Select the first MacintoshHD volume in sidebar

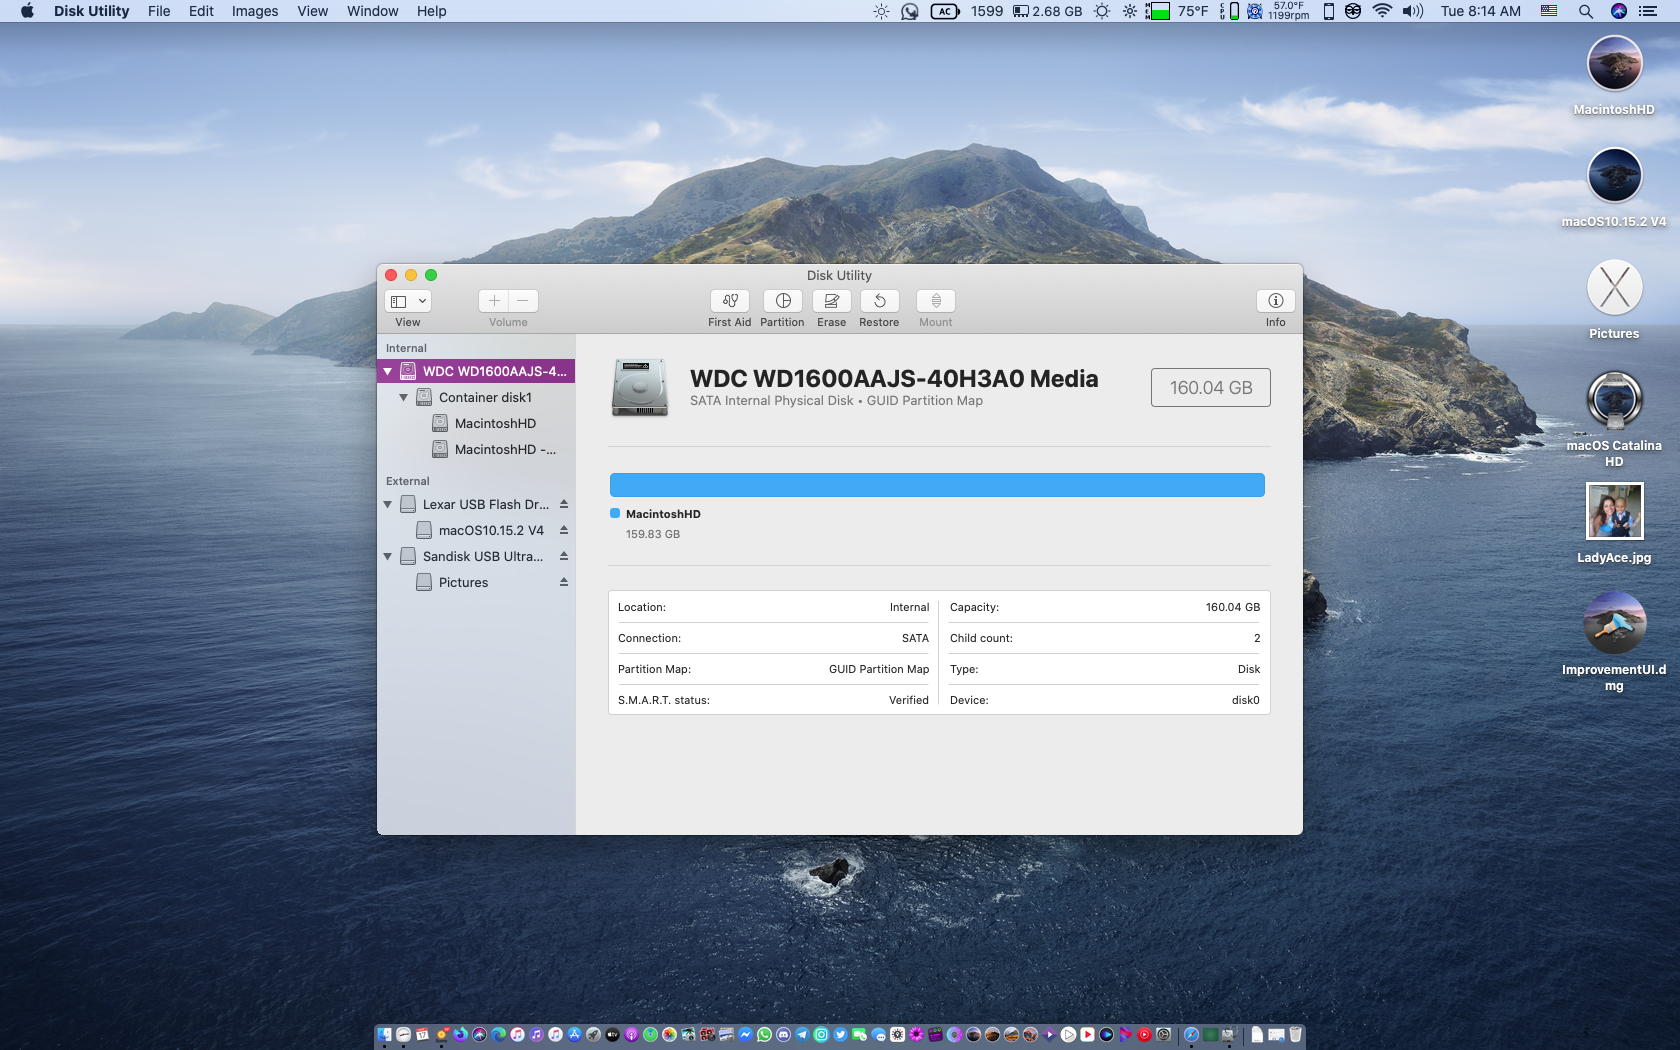(476, 423)
